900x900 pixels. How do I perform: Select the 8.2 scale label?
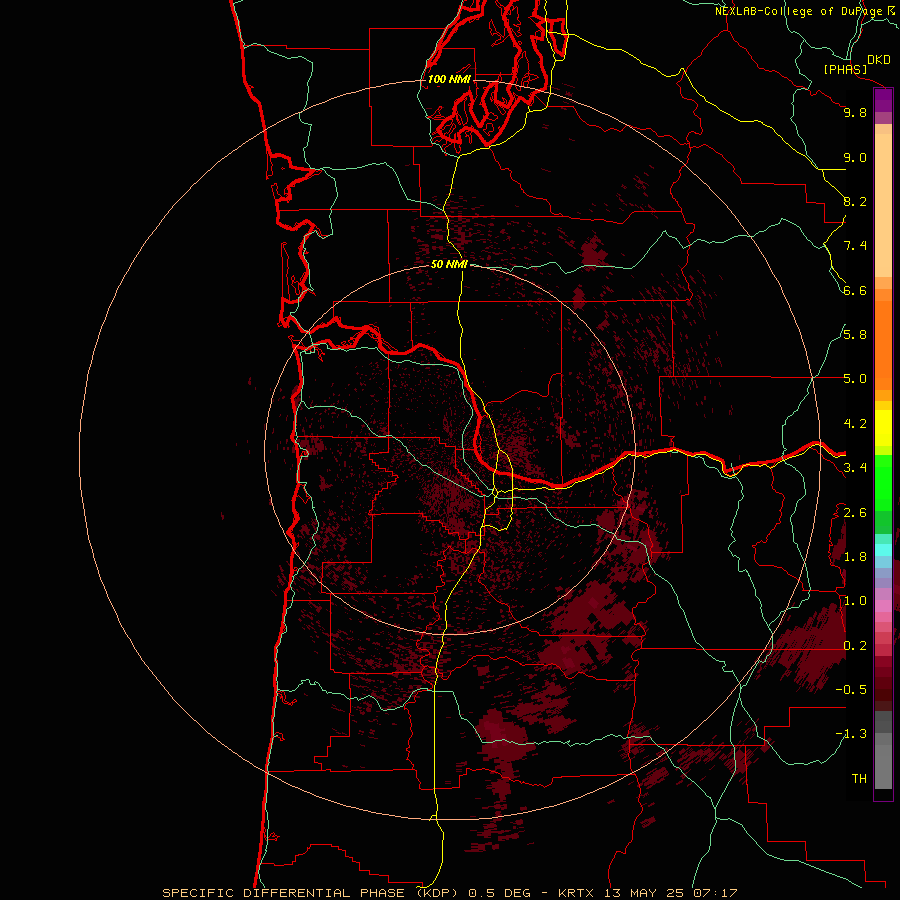click(855, 201)
